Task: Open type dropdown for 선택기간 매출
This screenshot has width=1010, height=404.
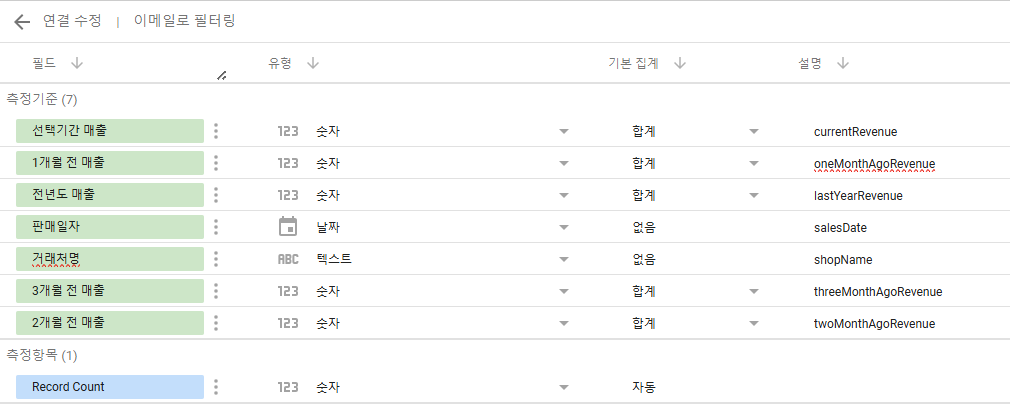Action: [x=564, y=131]
